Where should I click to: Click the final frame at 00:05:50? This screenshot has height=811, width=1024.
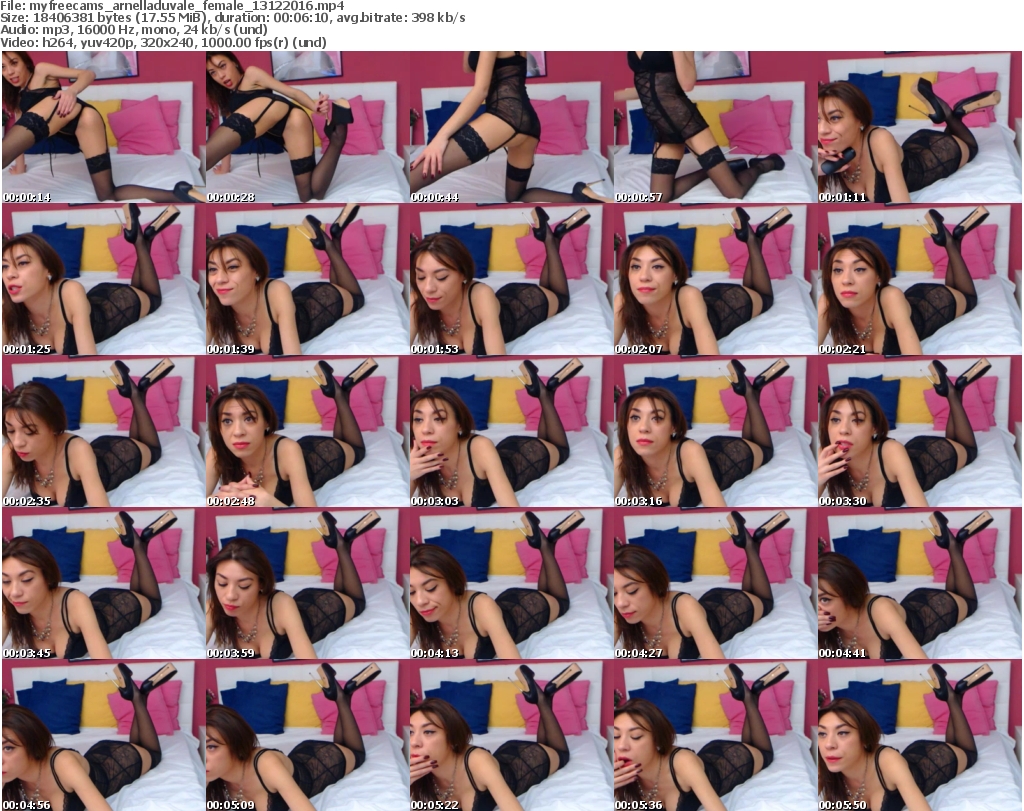coord(919,735)
